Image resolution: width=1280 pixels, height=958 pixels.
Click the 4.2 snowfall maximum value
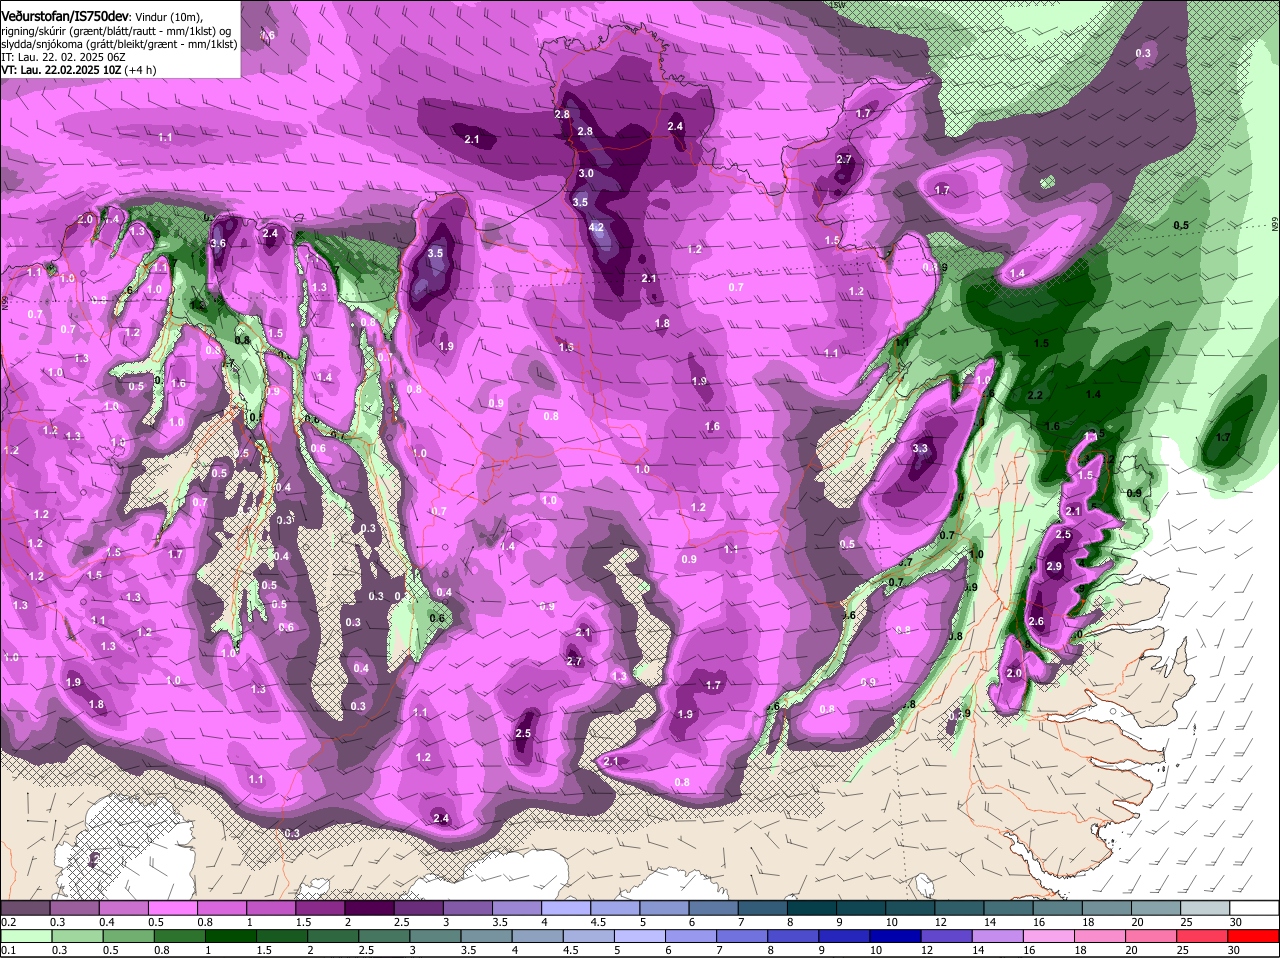pos(597,228)
